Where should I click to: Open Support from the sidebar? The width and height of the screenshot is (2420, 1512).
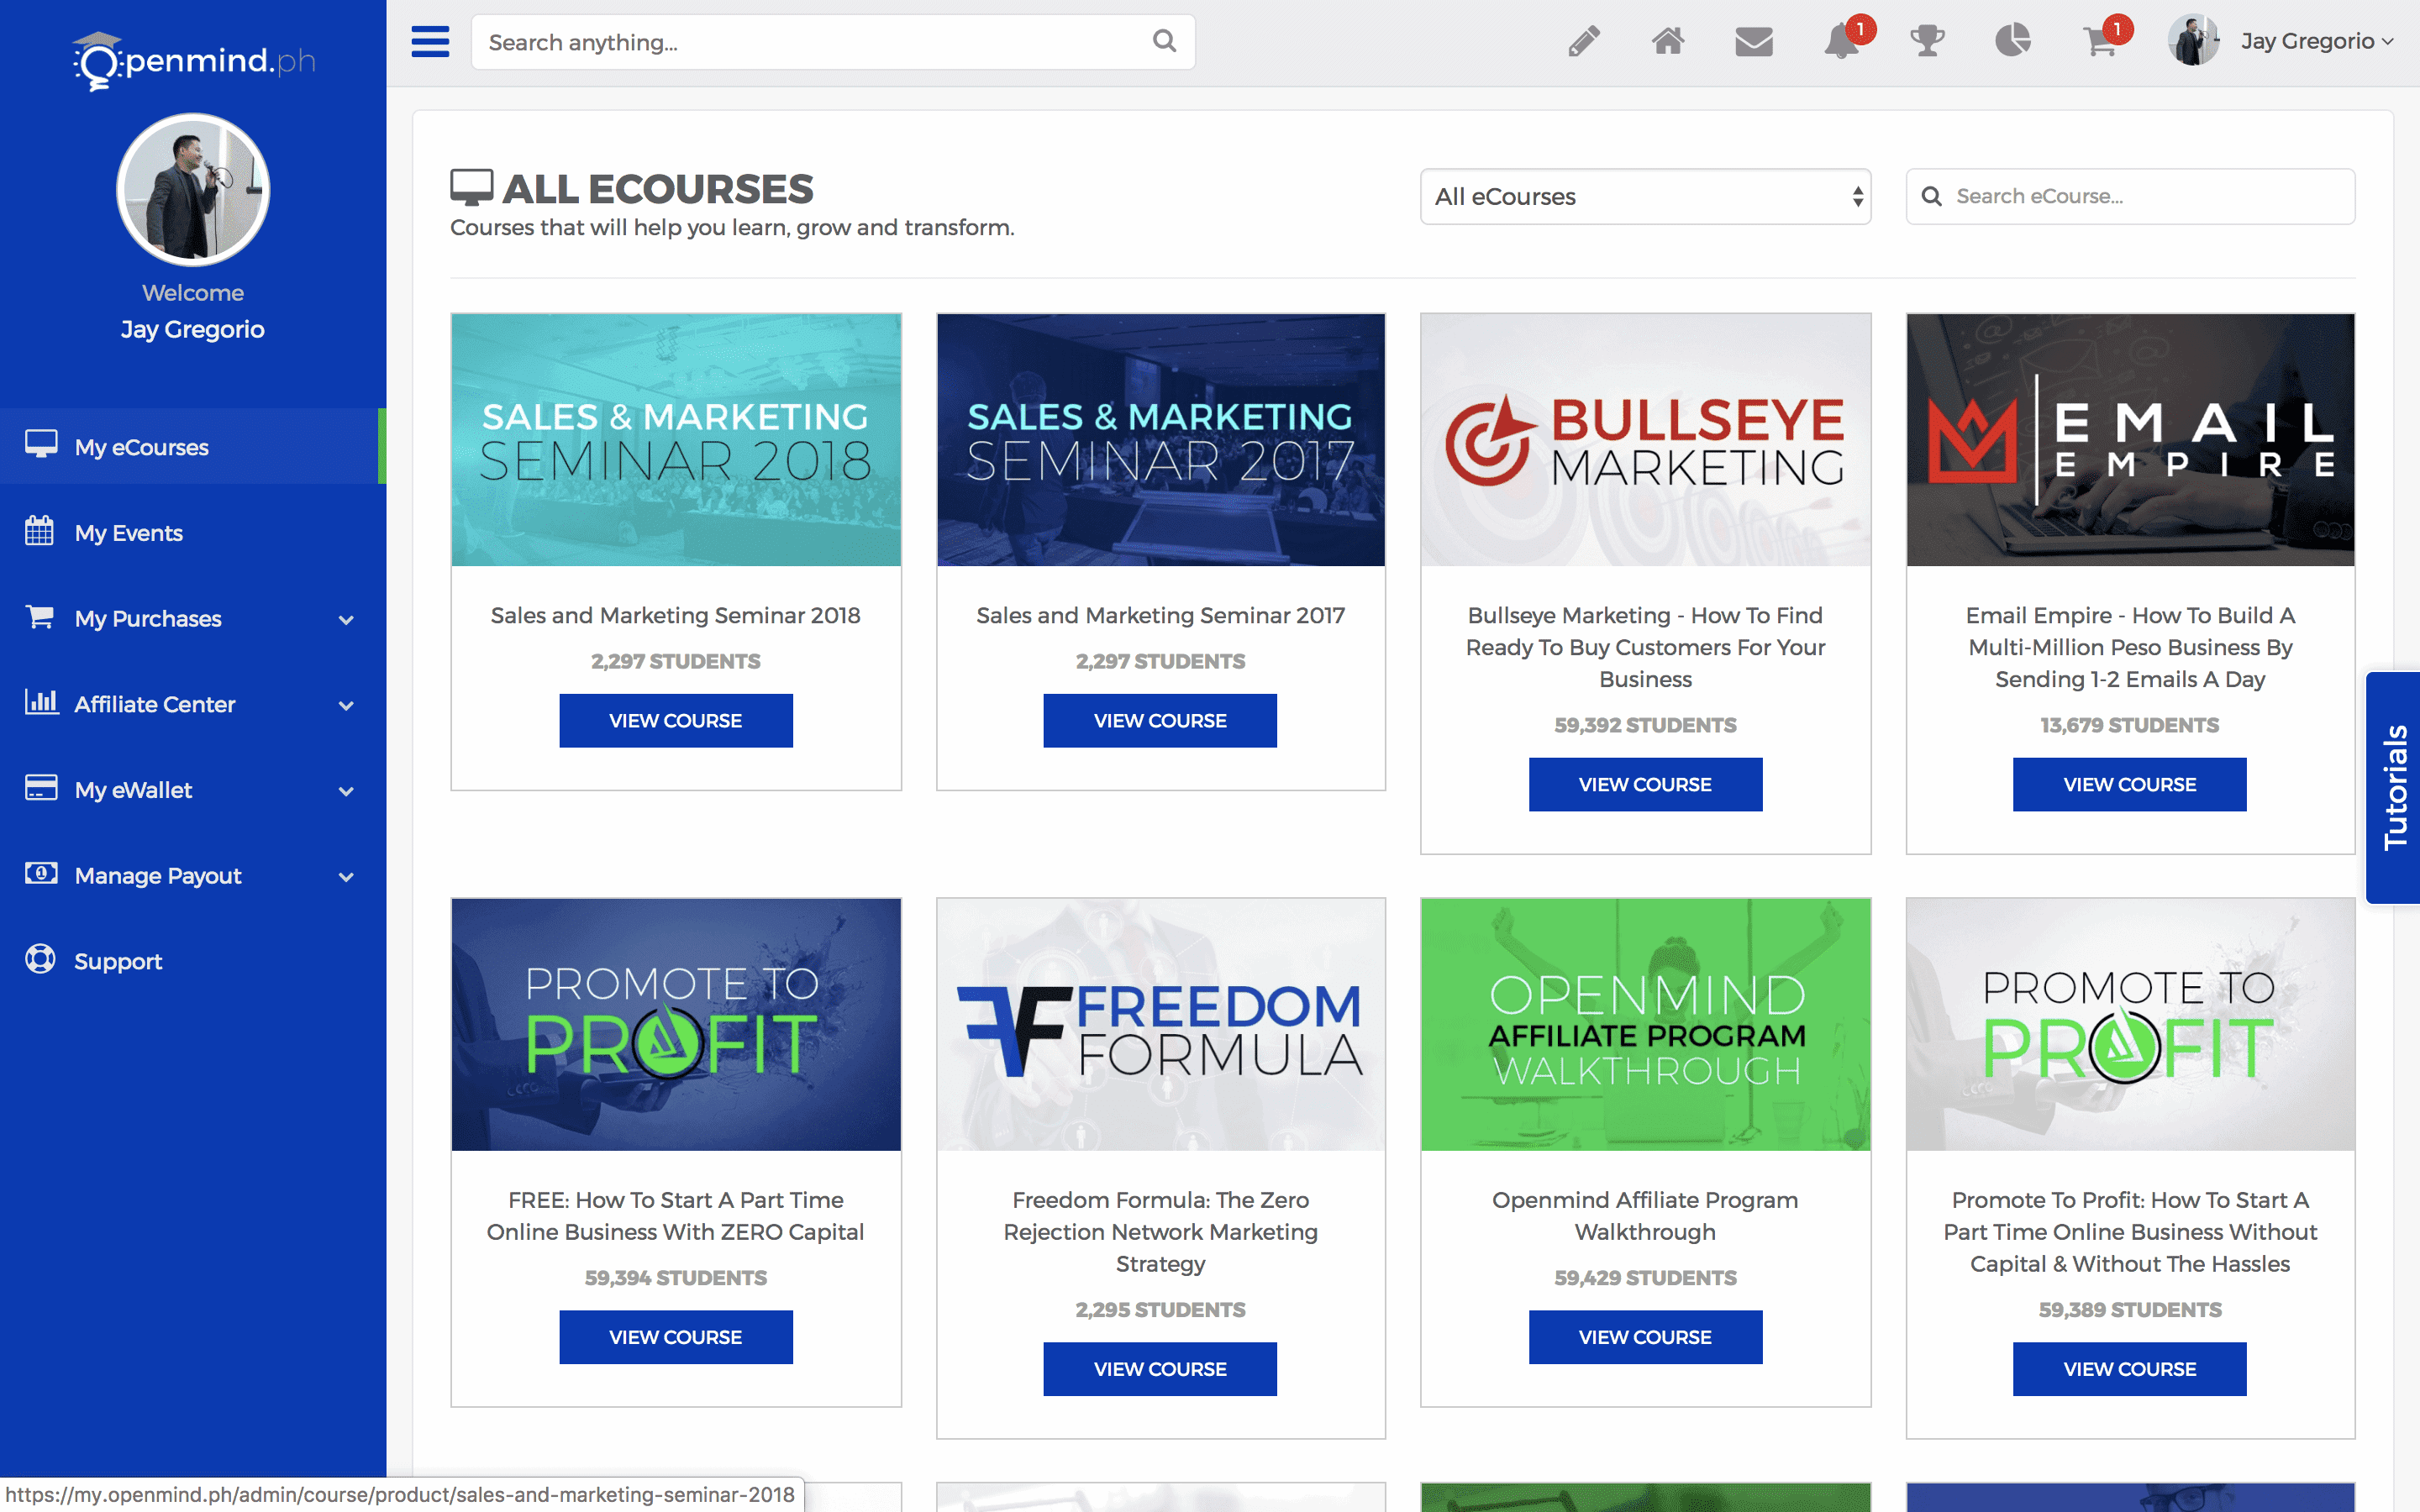pyautogui.click(x=193, y=961)
